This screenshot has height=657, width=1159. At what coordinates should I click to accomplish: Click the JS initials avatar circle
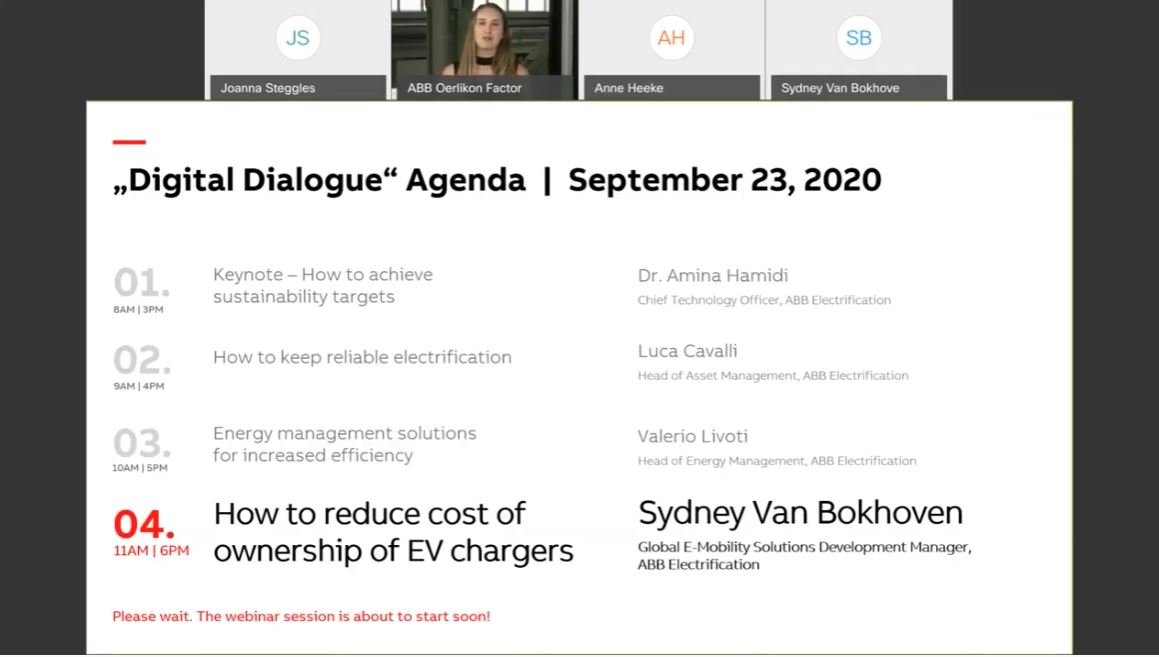[x=297, y=38]
